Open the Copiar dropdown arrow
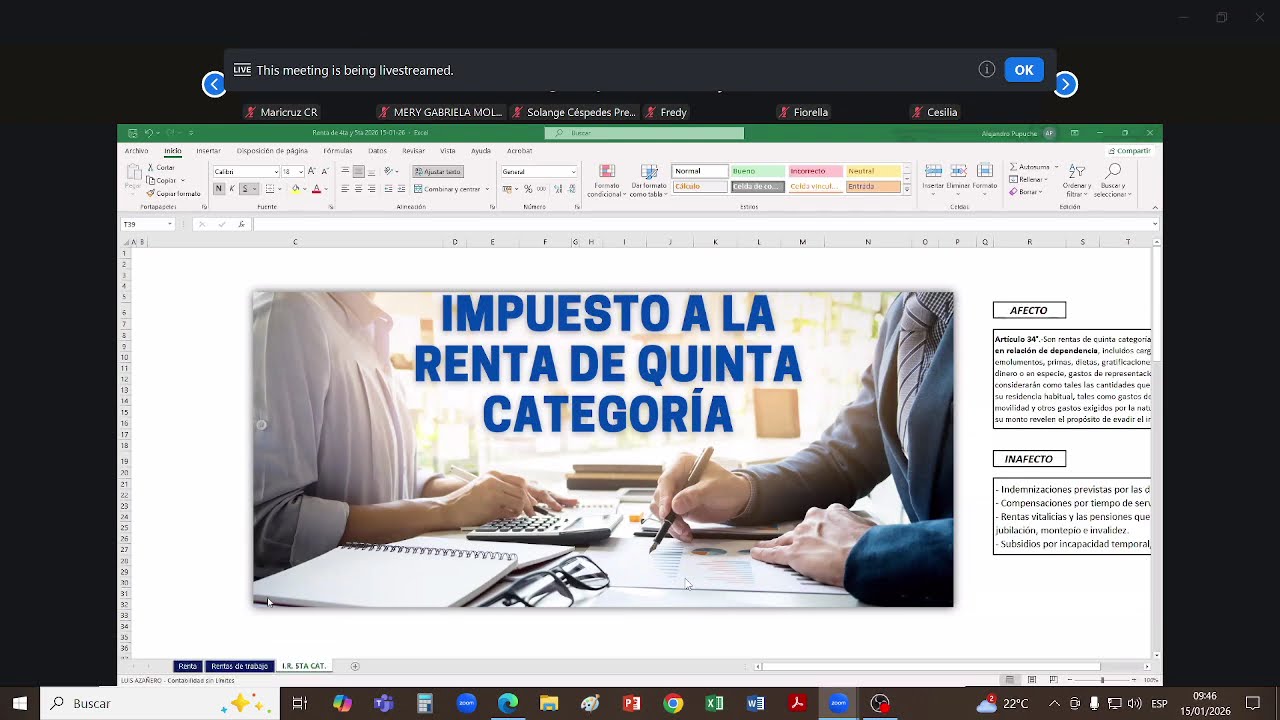The image size is (1280, 720). point(183,180)
